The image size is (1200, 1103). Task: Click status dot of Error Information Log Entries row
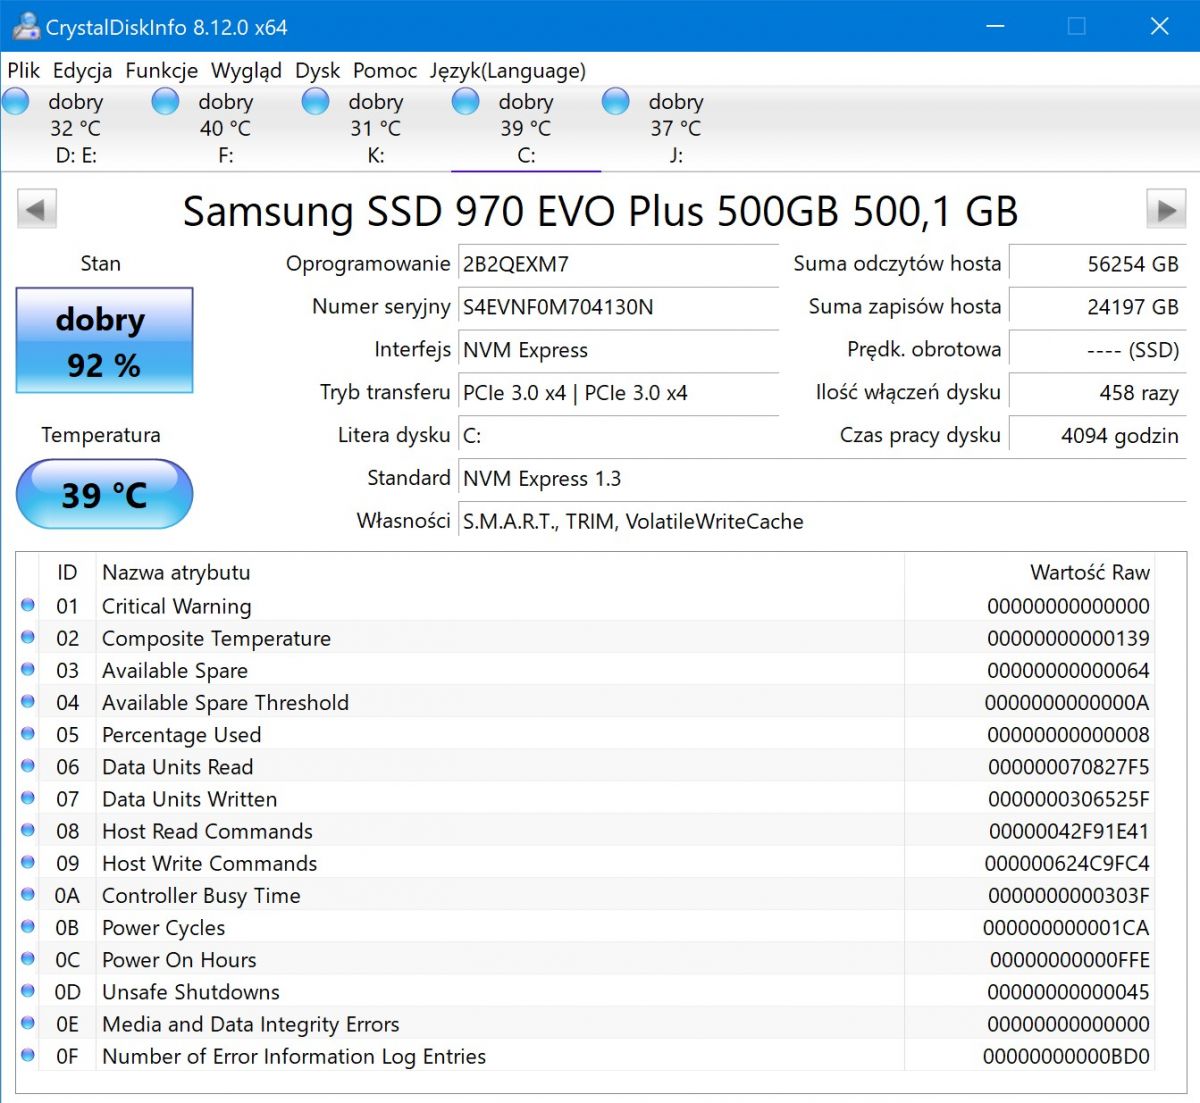[28, 1055]
